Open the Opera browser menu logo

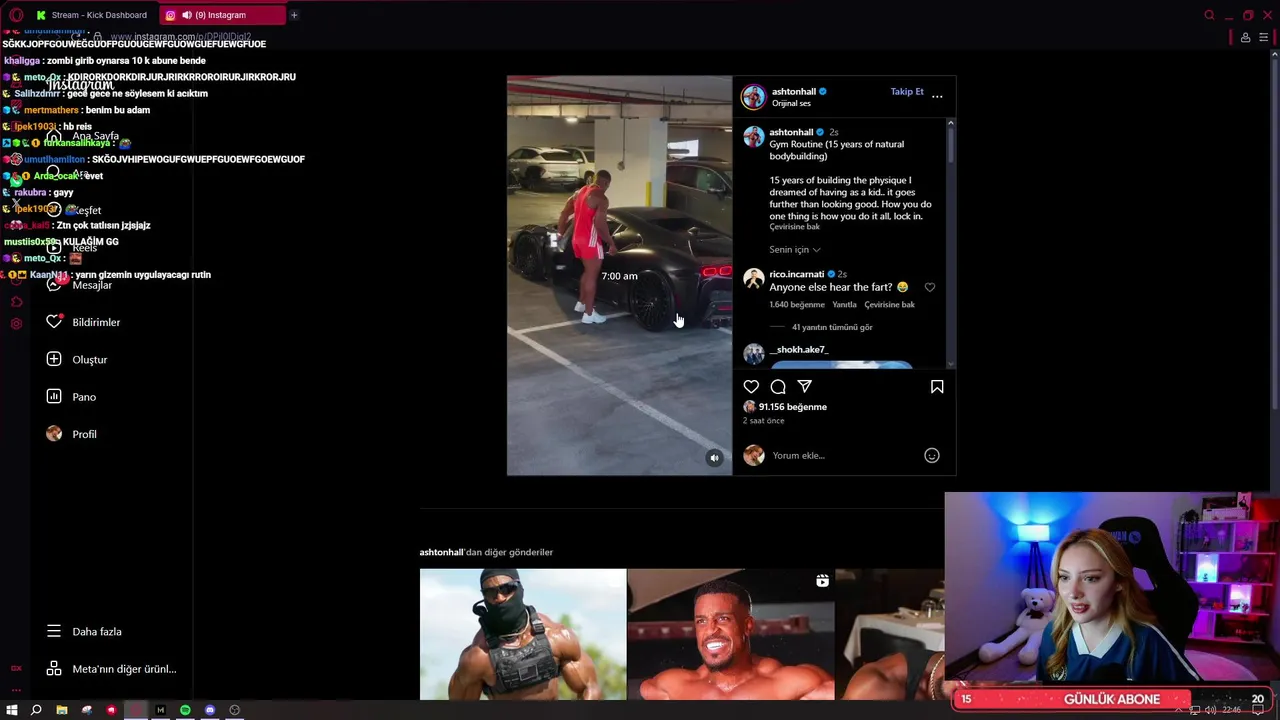pos(16,15)
